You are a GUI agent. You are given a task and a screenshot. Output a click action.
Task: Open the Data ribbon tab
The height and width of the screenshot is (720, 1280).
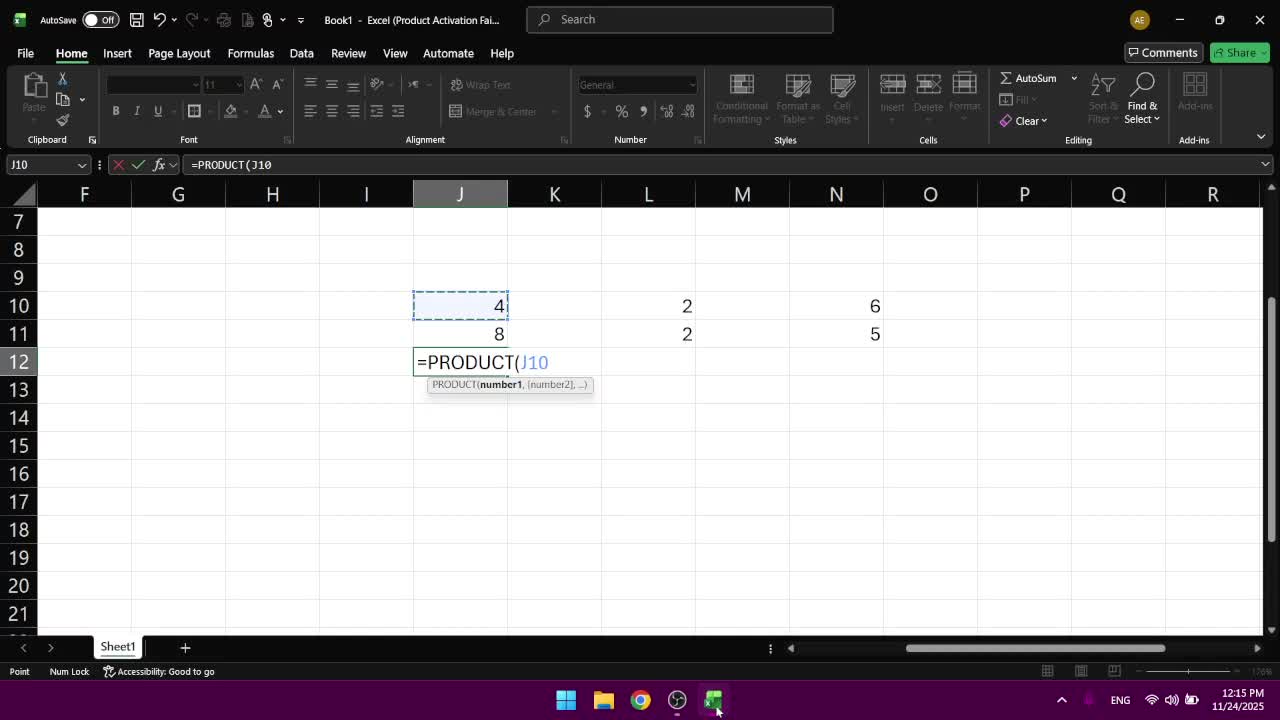[301, 53]
